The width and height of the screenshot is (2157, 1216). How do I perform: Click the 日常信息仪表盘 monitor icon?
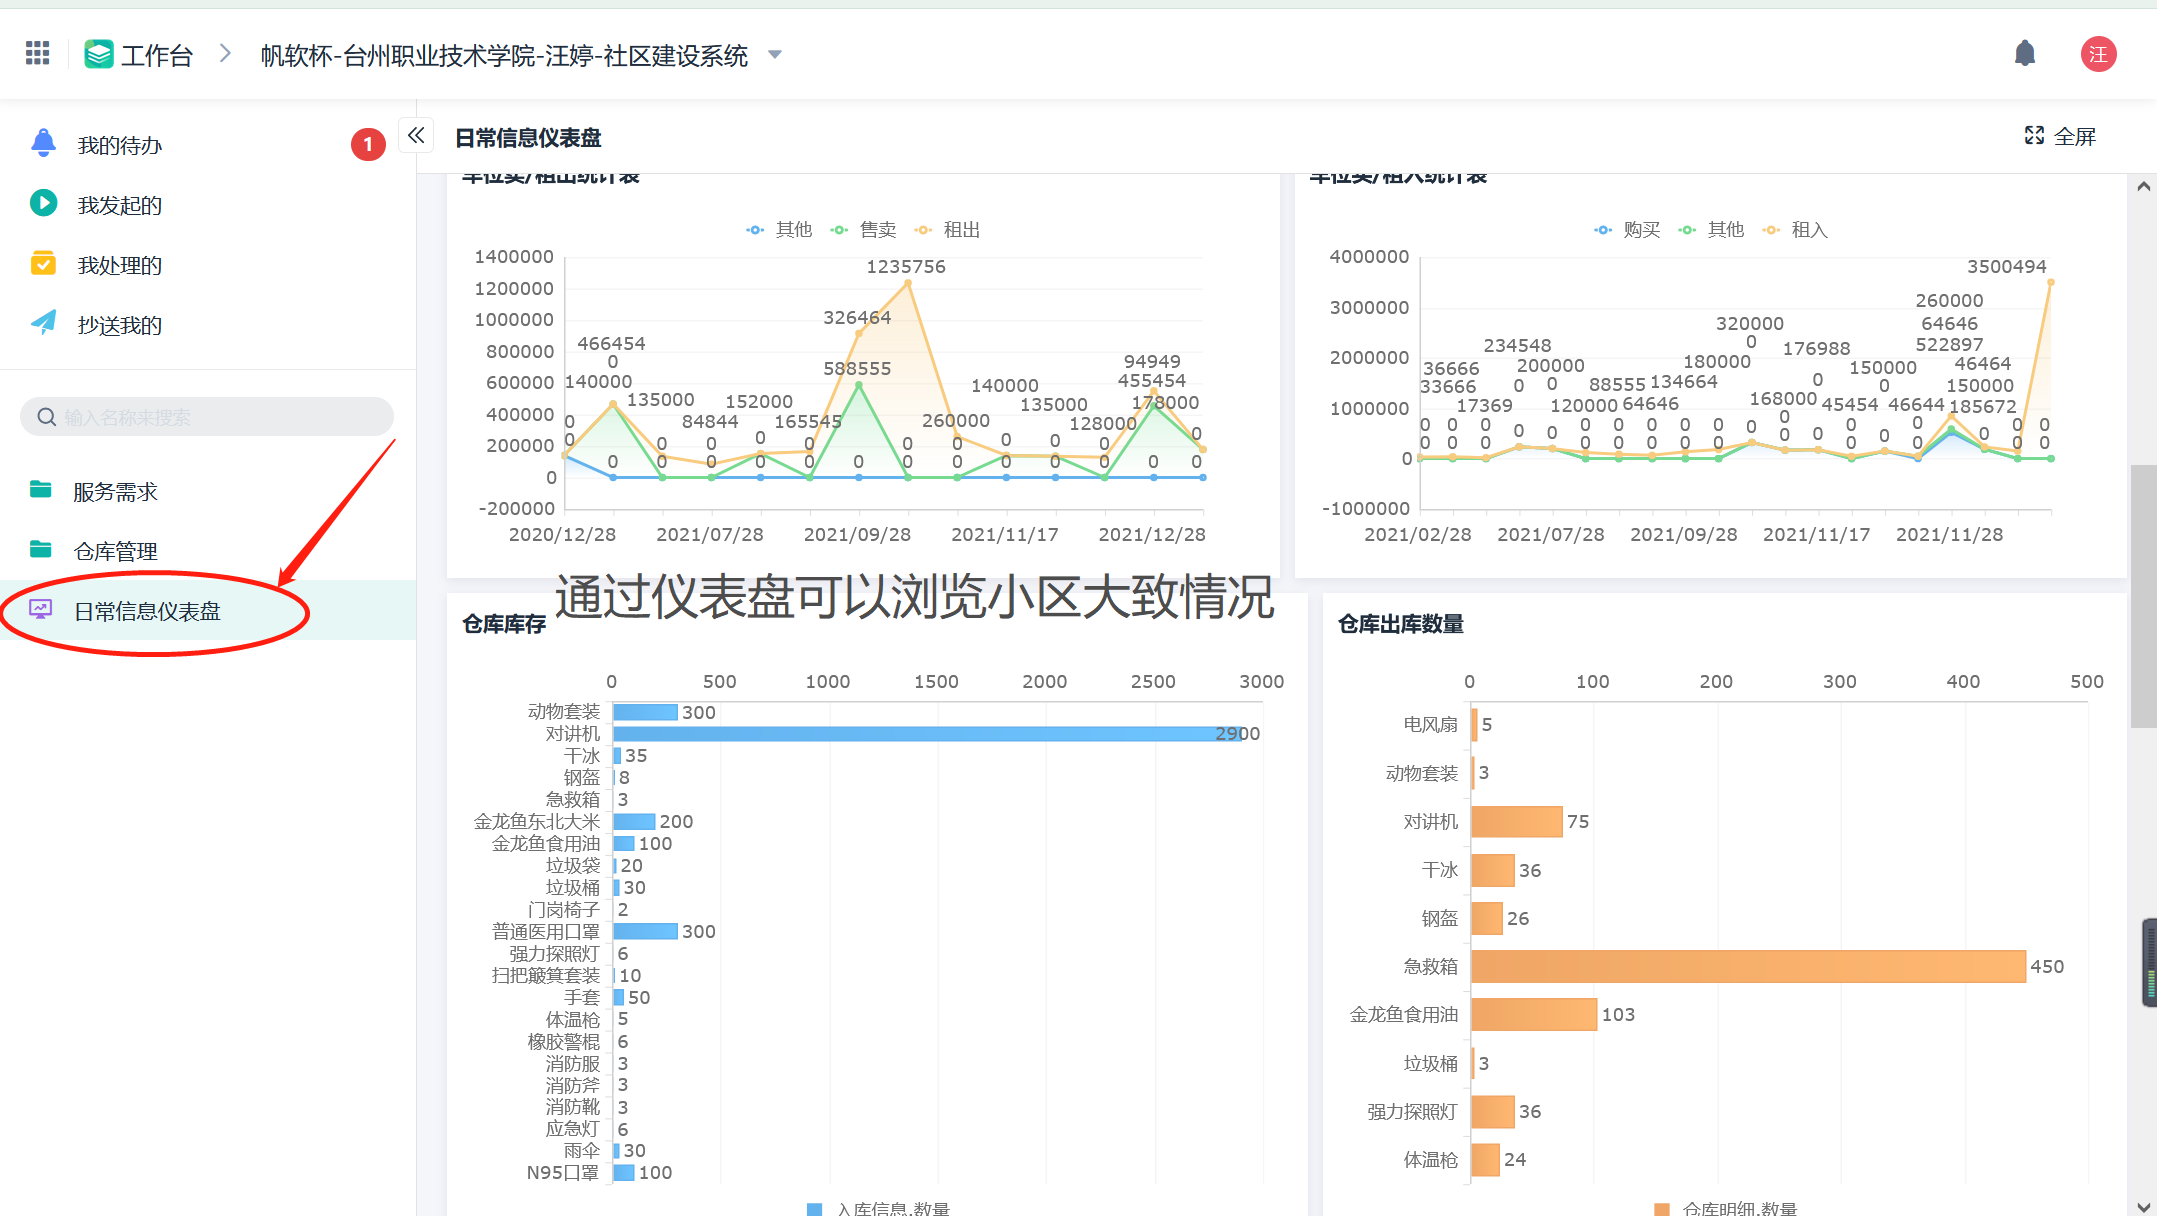point(41,610)
